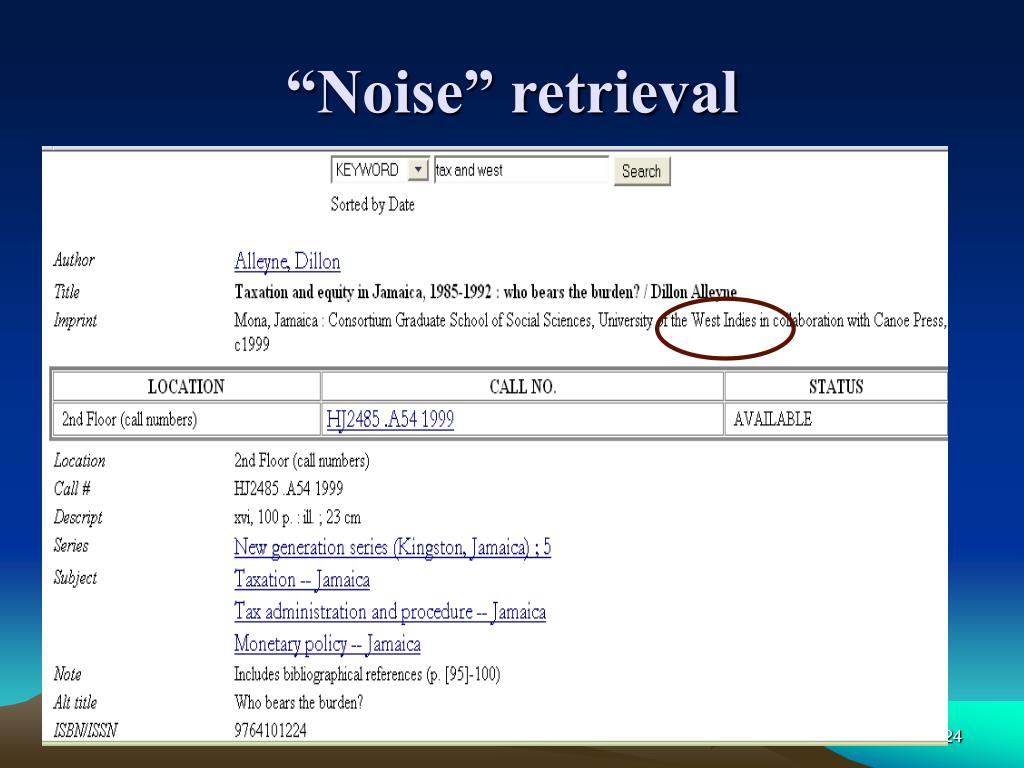Follow subject link Monetary policy -- Jamaica
This screenshot has width=1024, height=768.
(x=327, y=644)
